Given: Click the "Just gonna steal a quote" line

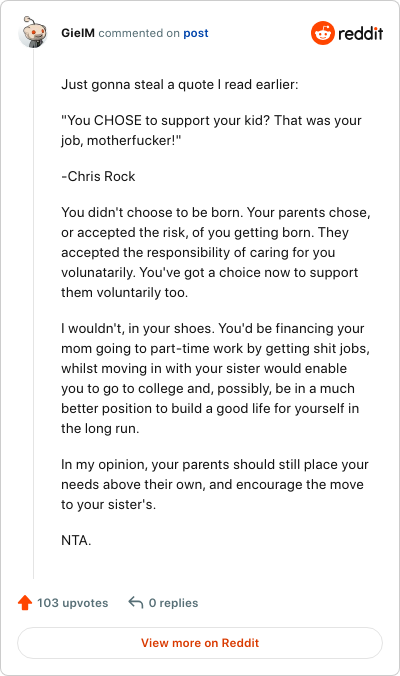Looking at the screenshot, I should click(179, 84).
